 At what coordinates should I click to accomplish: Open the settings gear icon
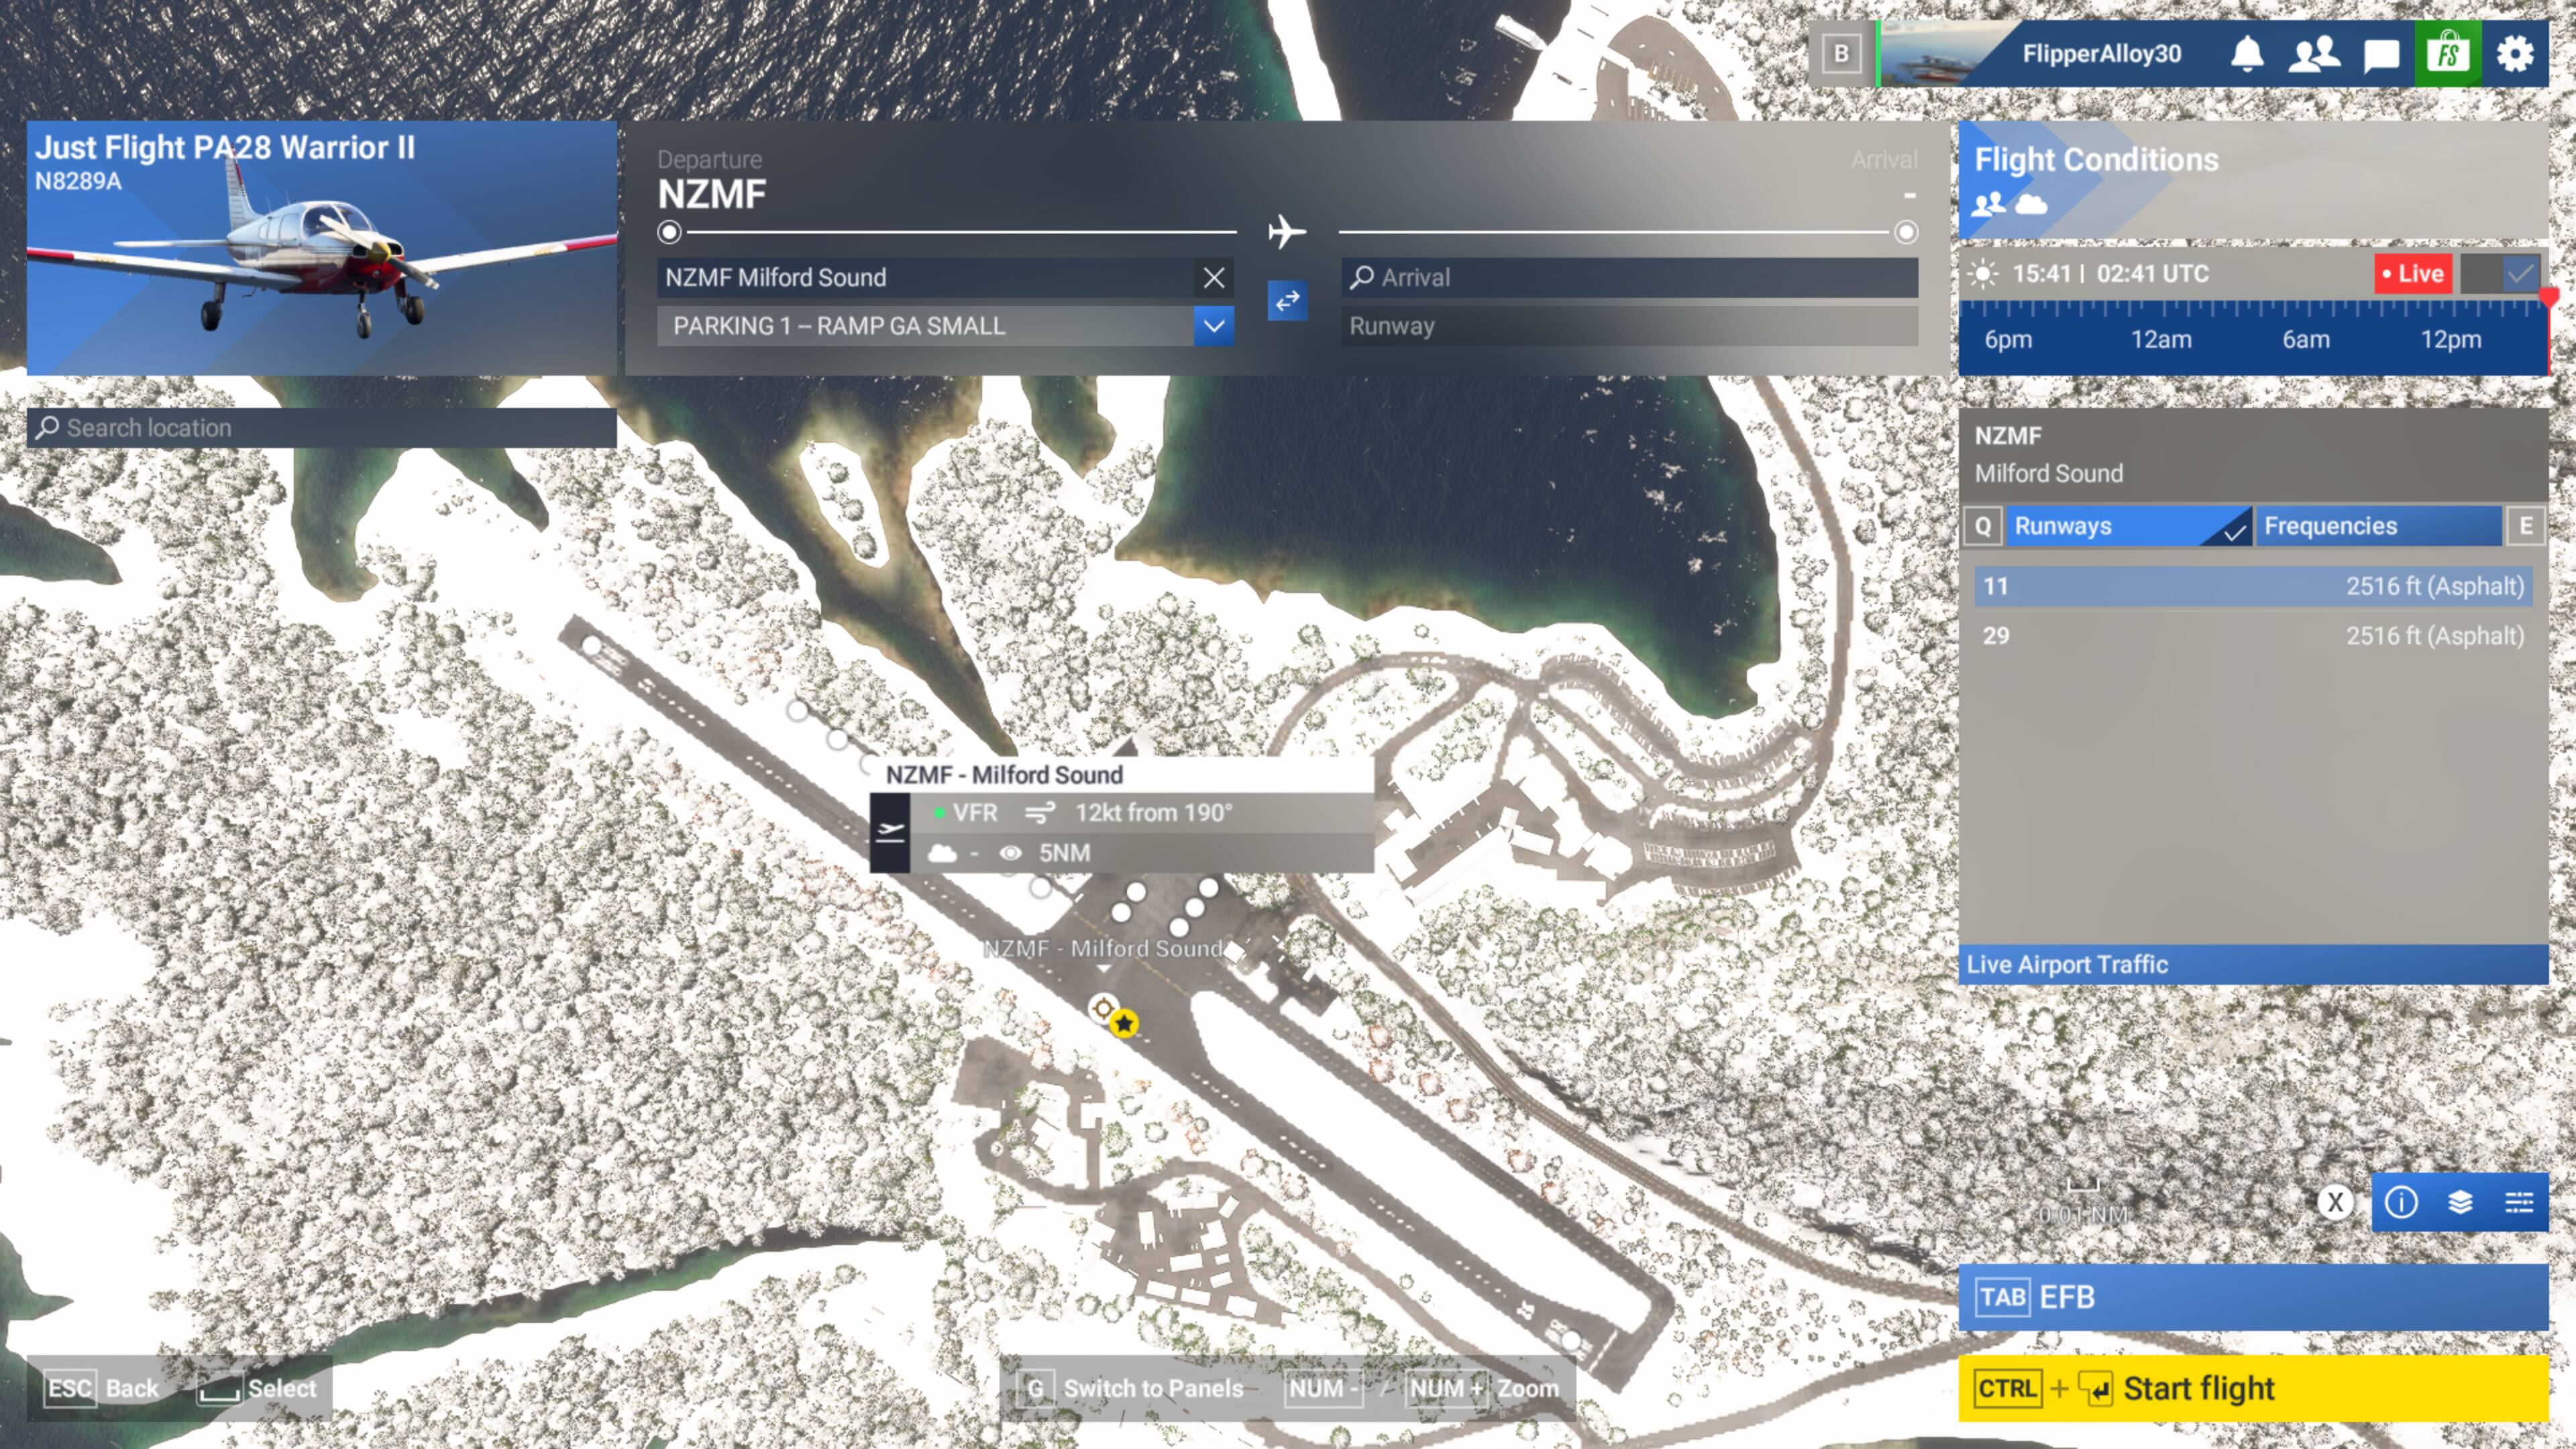pyautogui.click(x=2515, y=54)
